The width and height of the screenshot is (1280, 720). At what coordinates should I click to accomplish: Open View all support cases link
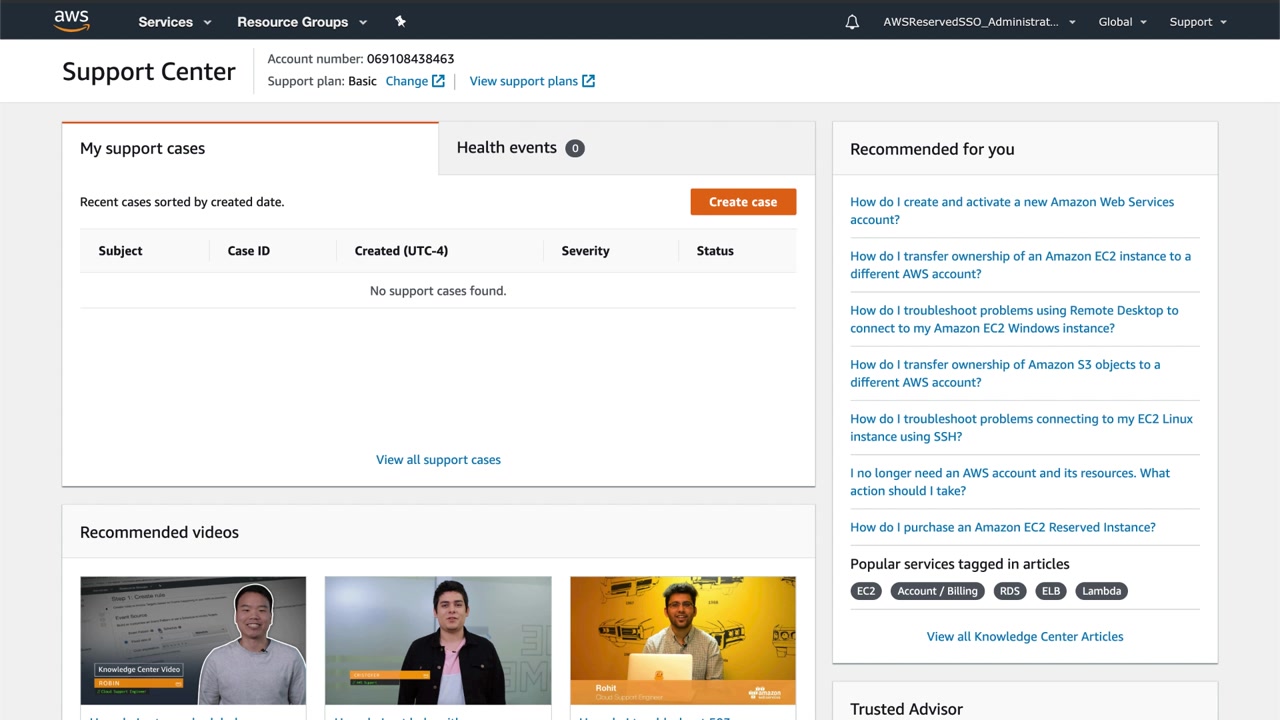point(438,460)
